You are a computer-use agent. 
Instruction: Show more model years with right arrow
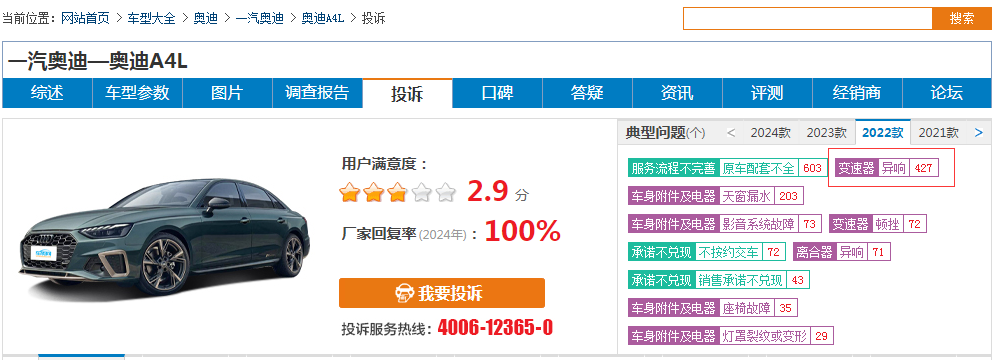(x=978, y=133)
